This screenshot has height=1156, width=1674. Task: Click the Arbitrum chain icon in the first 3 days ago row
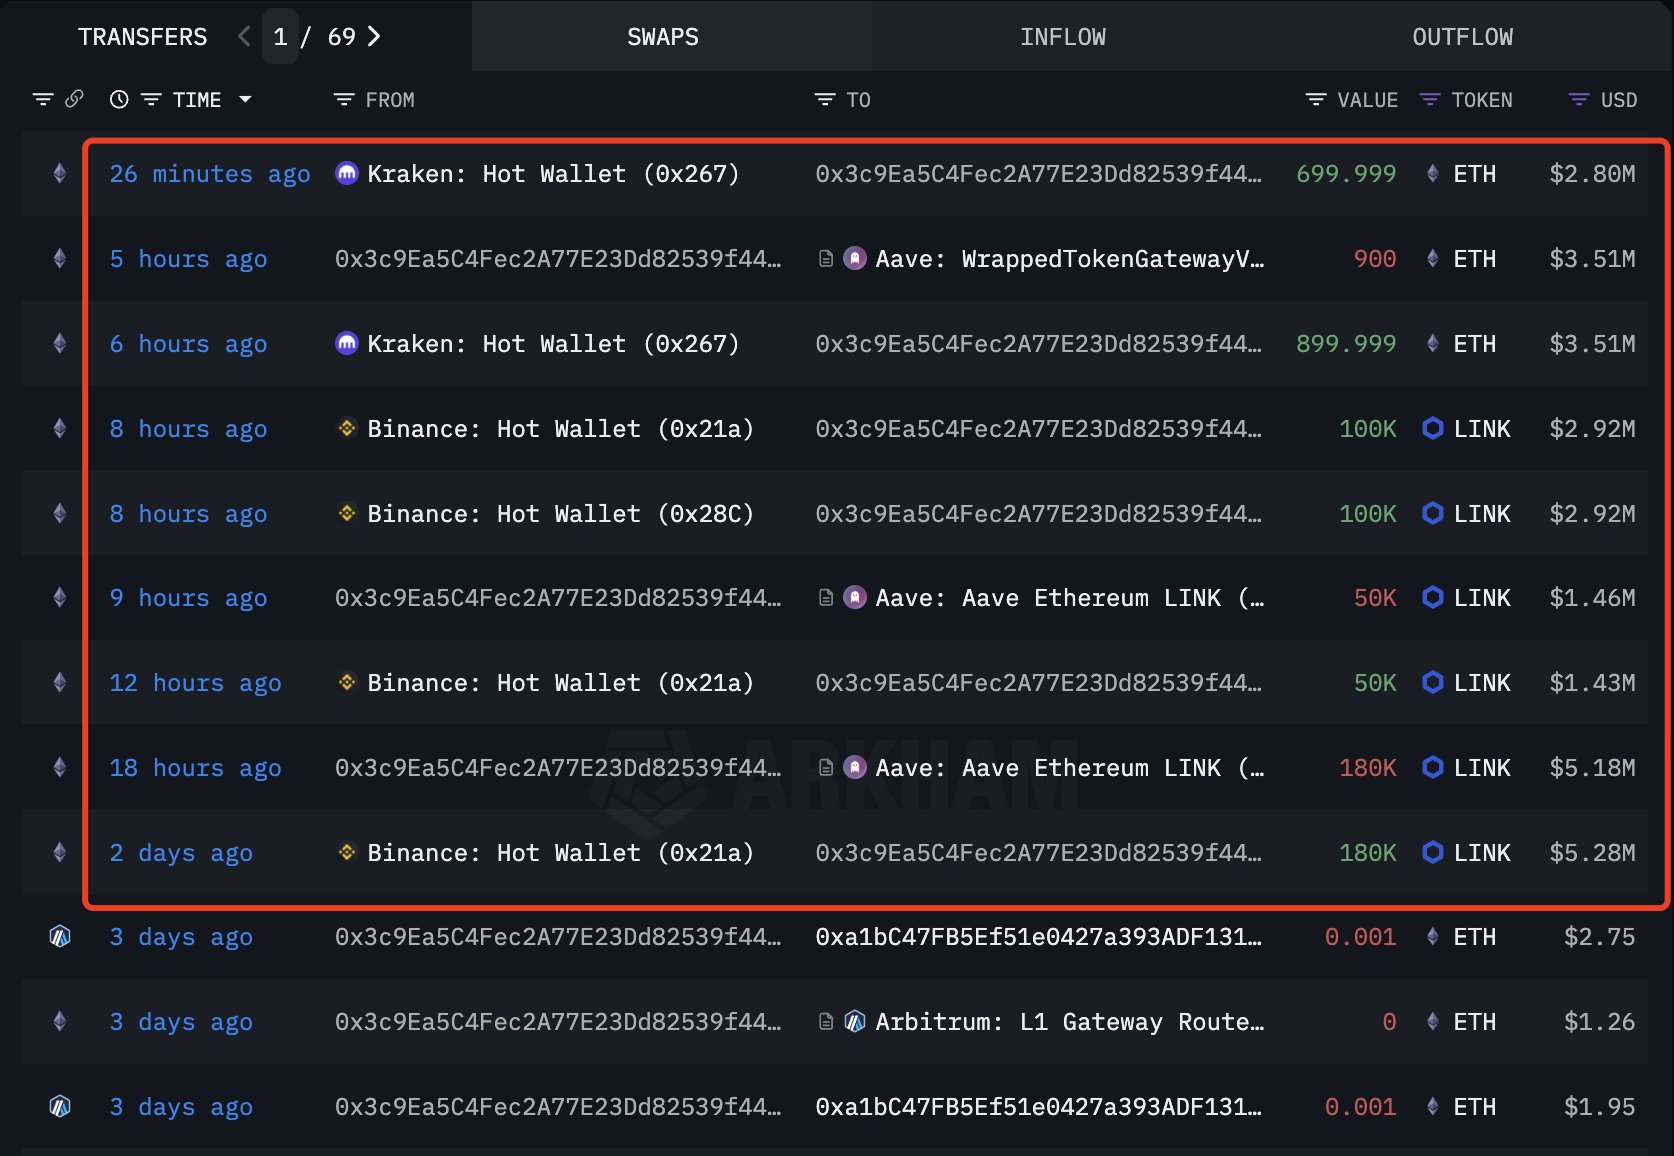[60, 937]
